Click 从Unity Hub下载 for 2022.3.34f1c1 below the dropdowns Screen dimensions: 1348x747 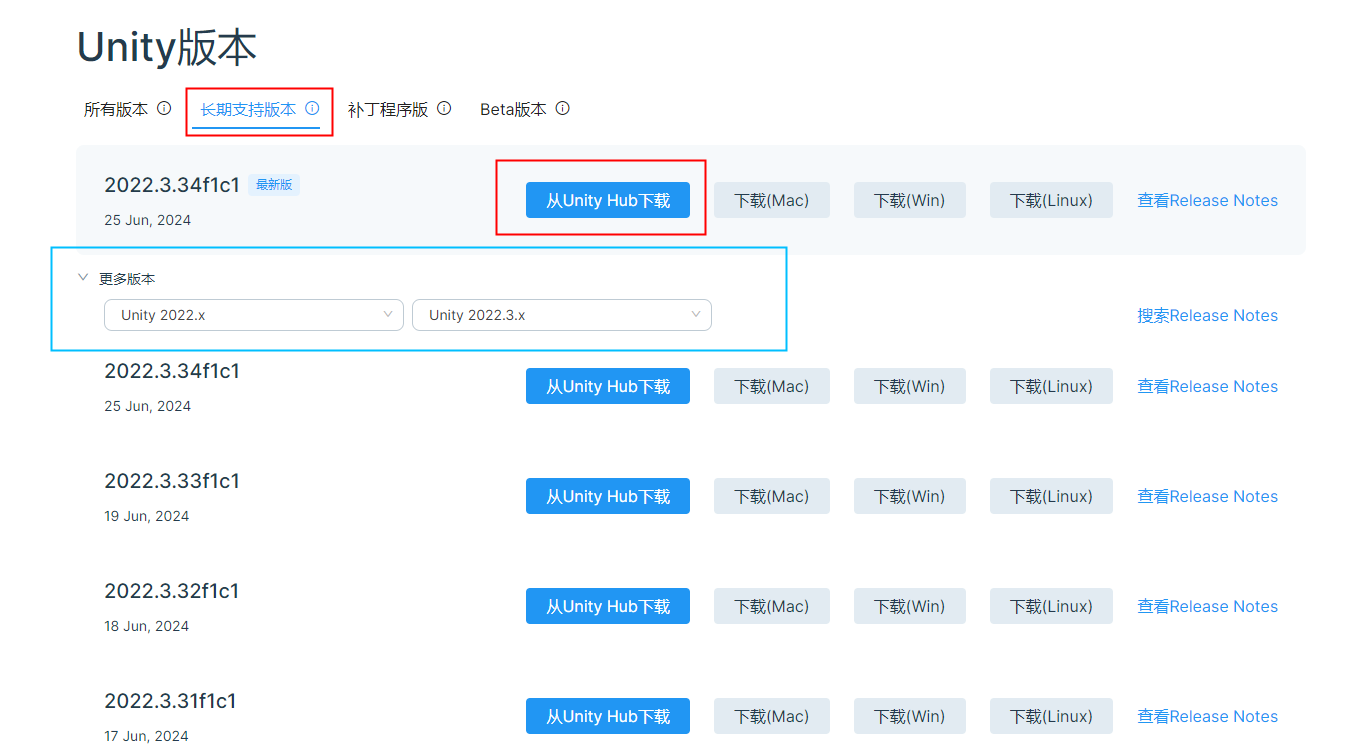click(x=608, y=386)
